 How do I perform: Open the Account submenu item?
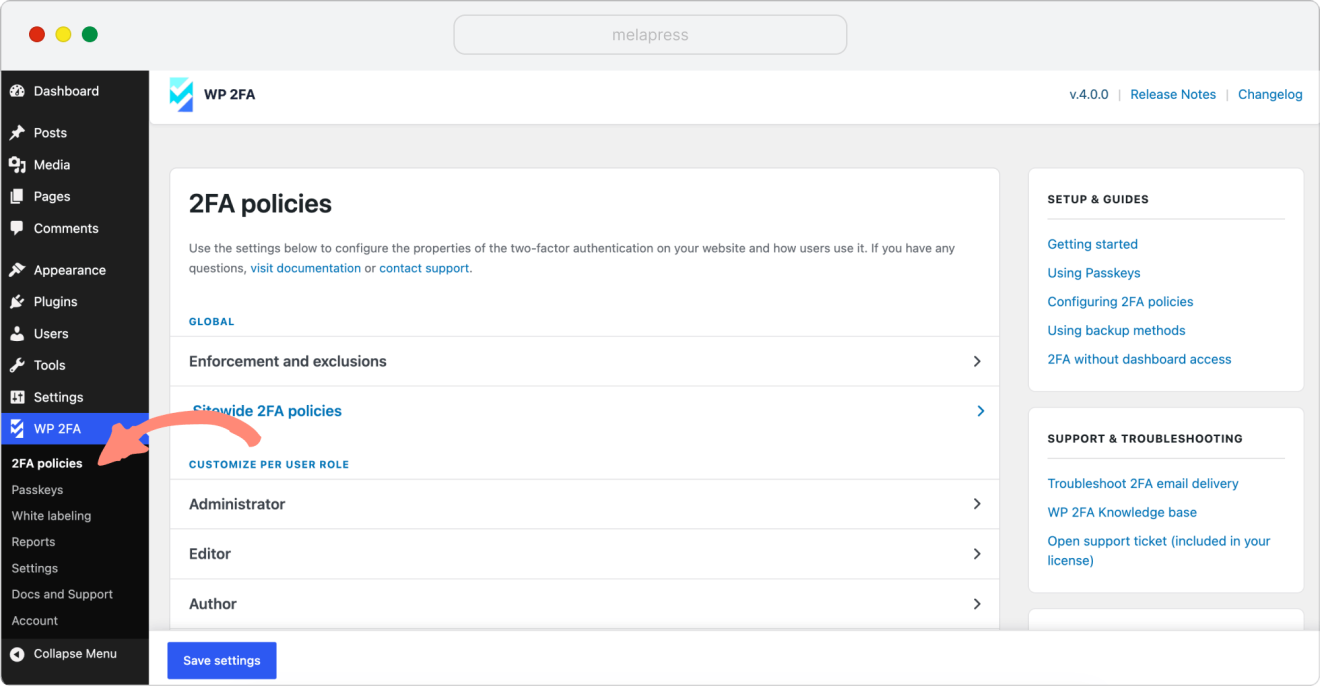[35, 621]
